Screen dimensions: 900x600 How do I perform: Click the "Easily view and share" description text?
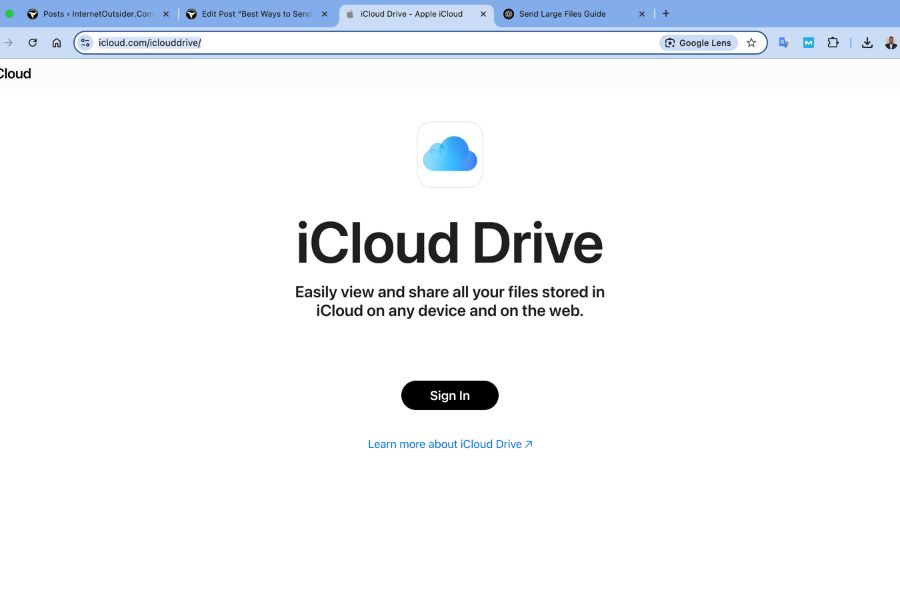[449, 301]
